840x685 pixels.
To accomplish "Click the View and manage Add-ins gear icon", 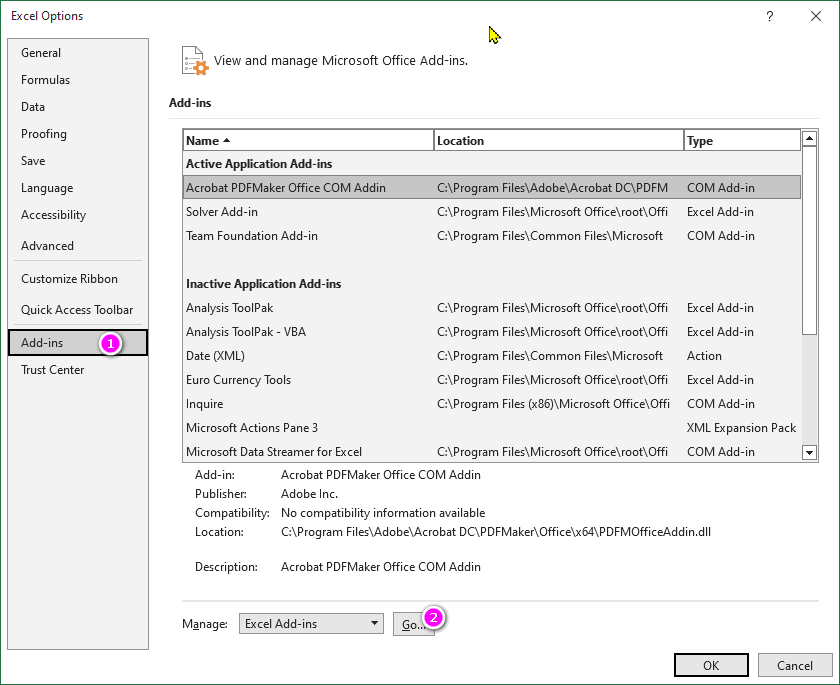I will (194, 60).
